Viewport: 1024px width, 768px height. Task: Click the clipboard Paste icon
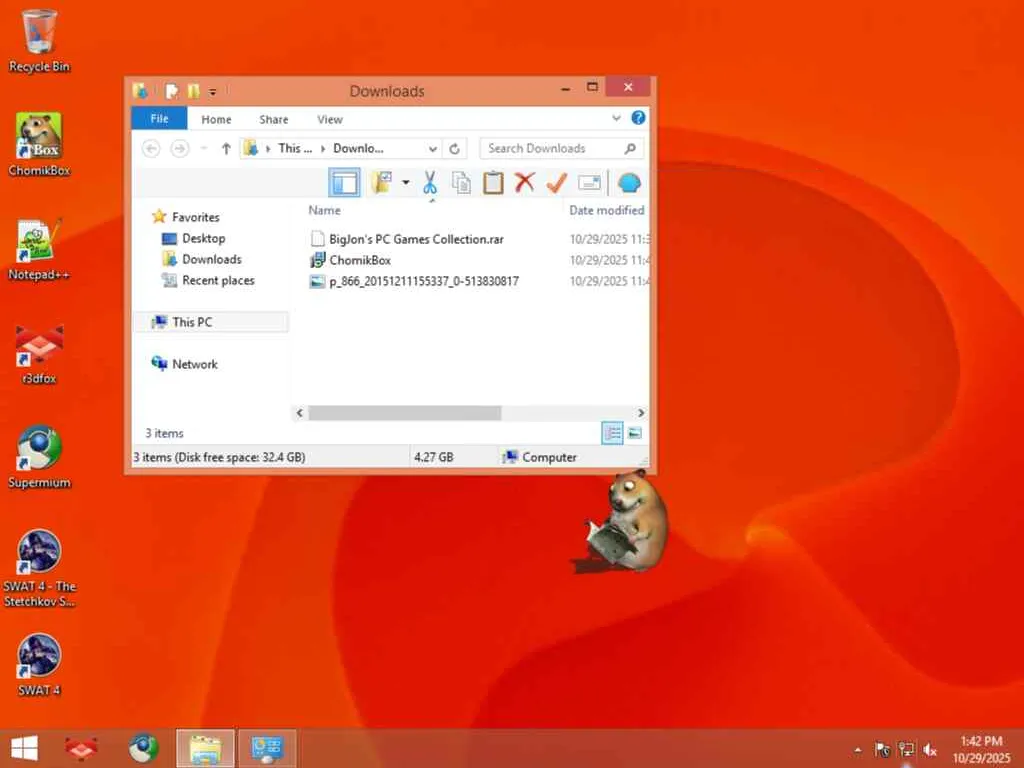coord(493,183)
